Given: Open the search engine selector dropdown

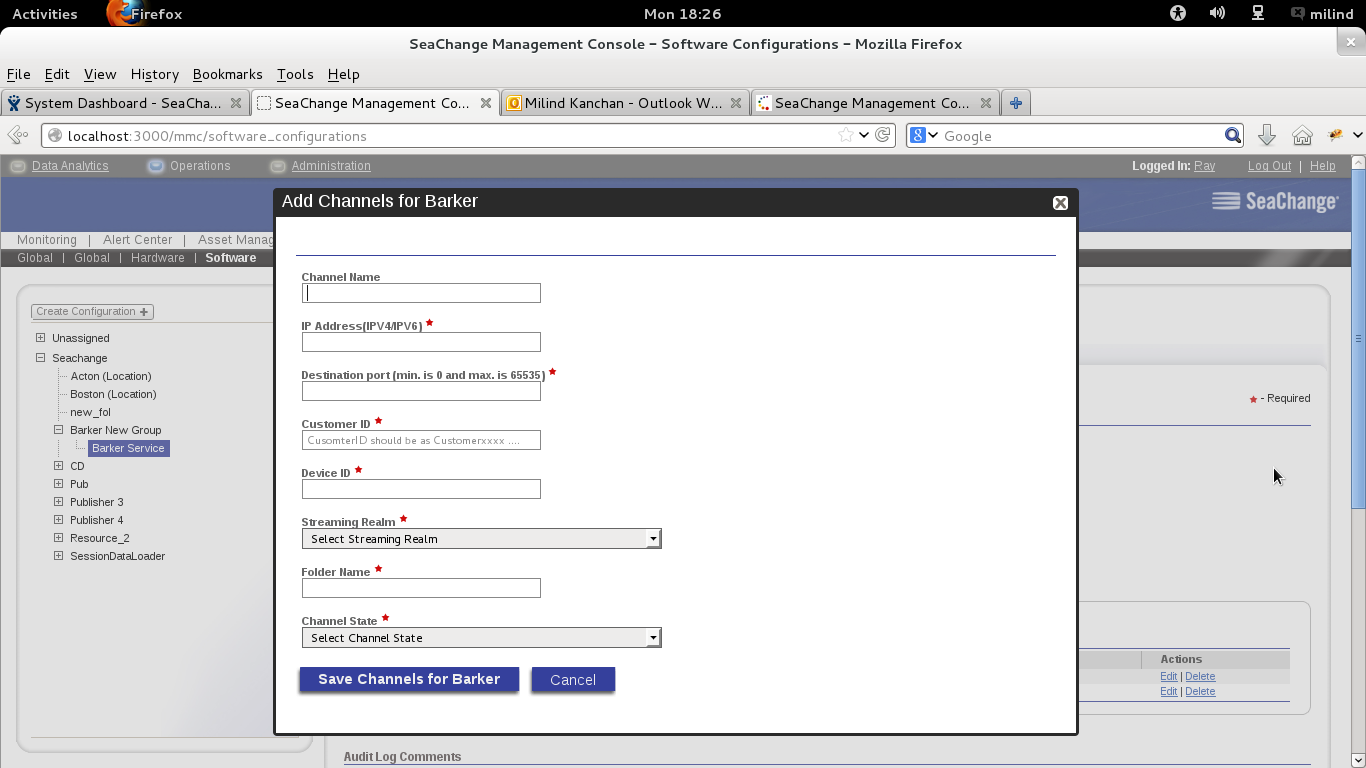Looking at the screenshot, I should pyautogui.click(x=924, y=135).
